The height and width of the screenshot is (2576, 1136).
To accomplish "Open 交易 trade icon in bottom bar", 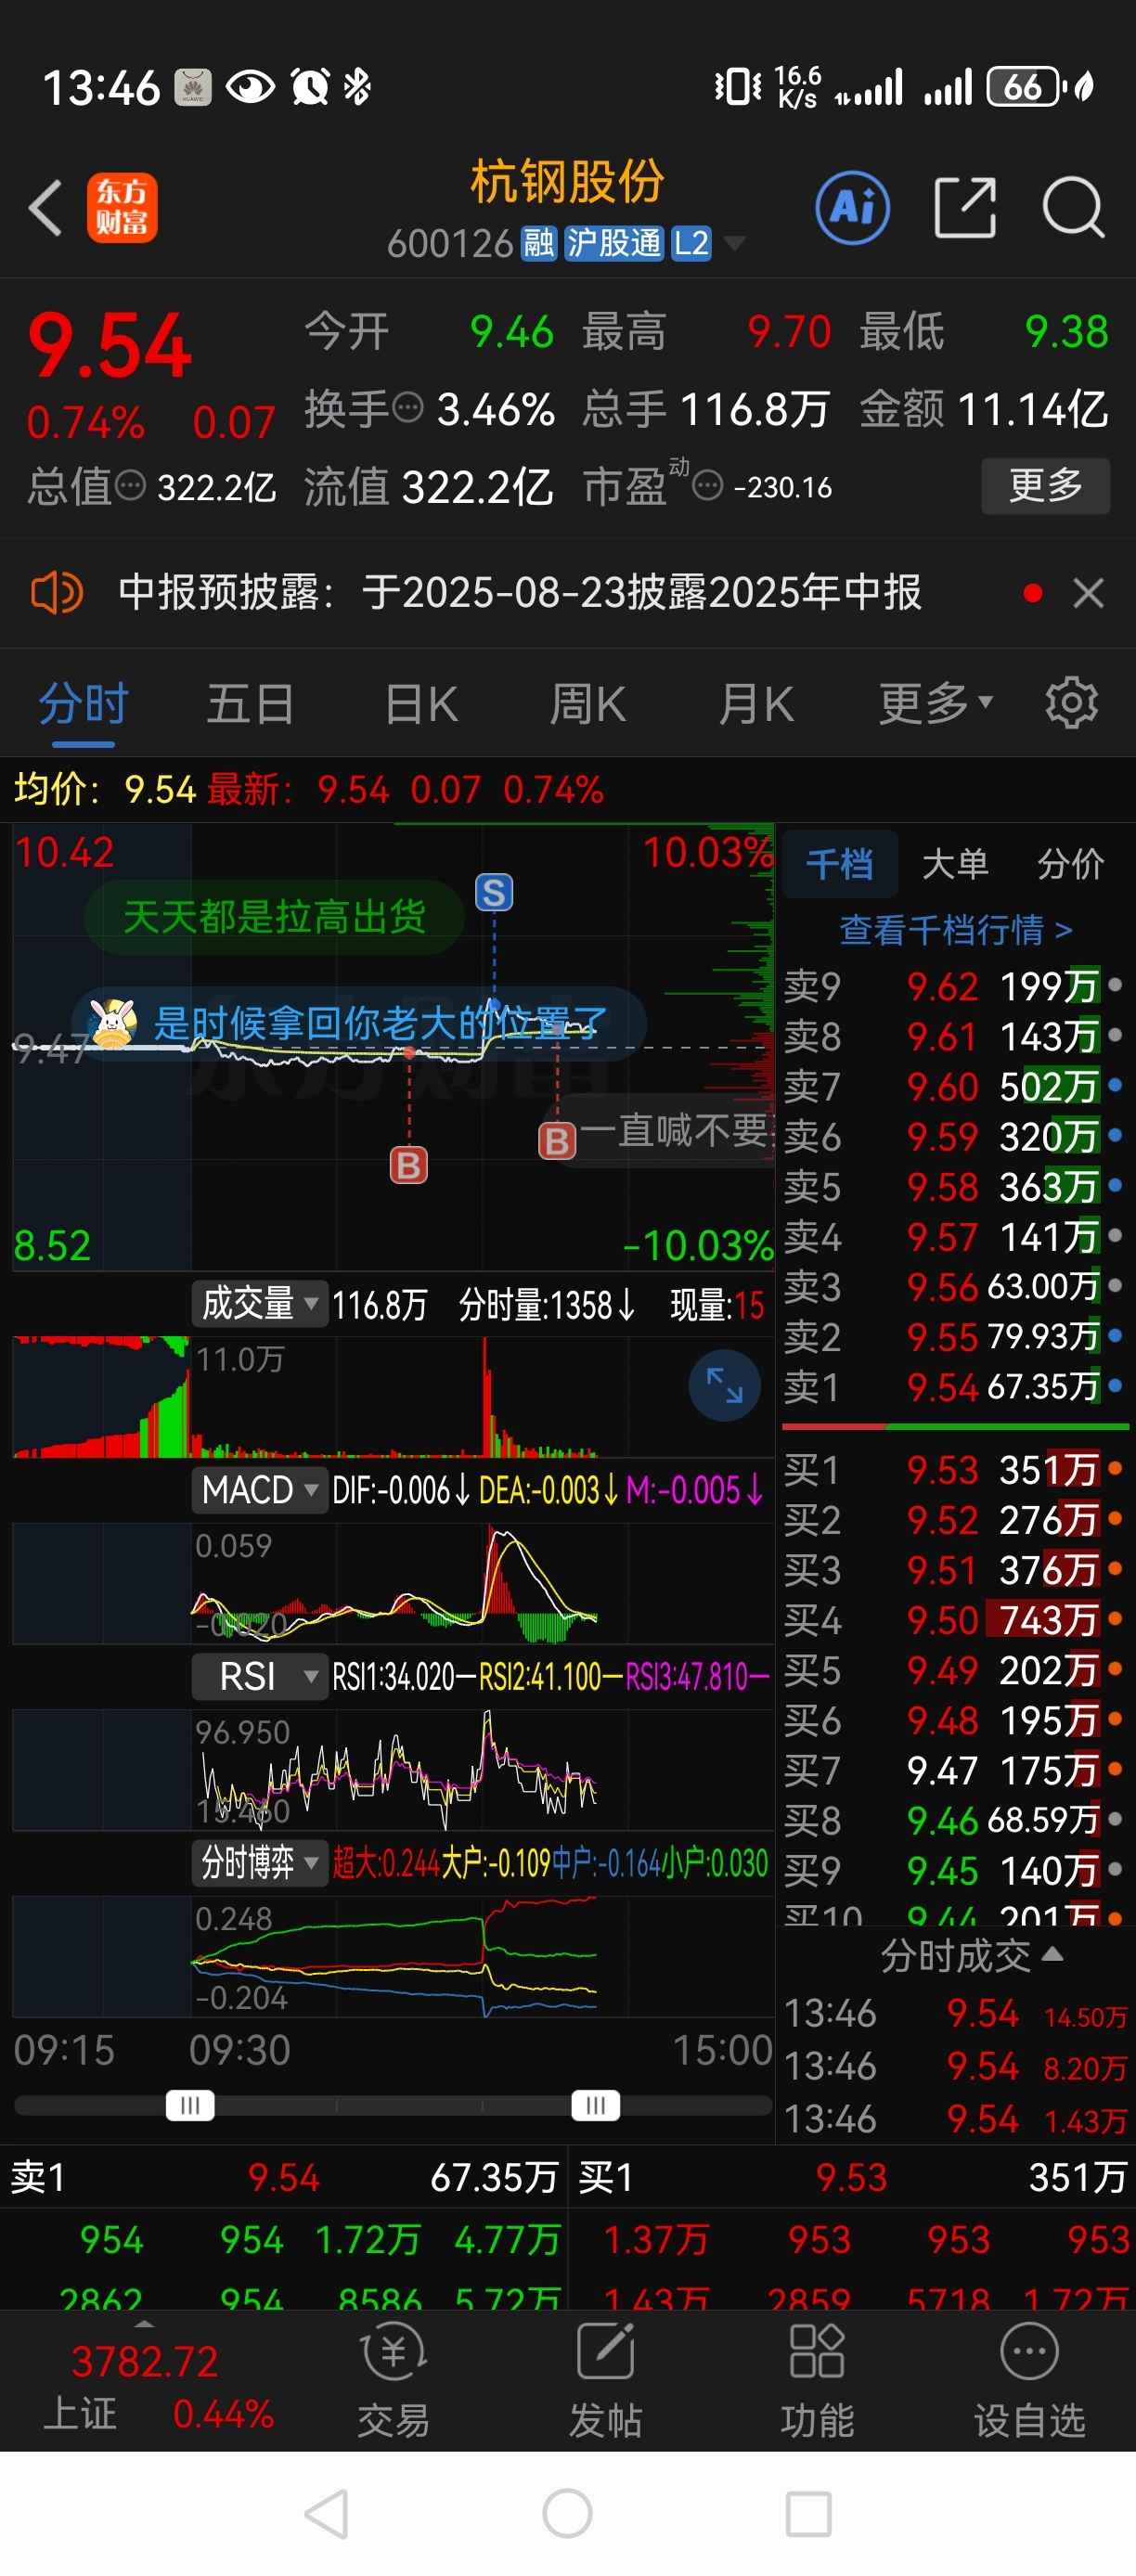I will pyautogui.click(x=394, y=2380).
